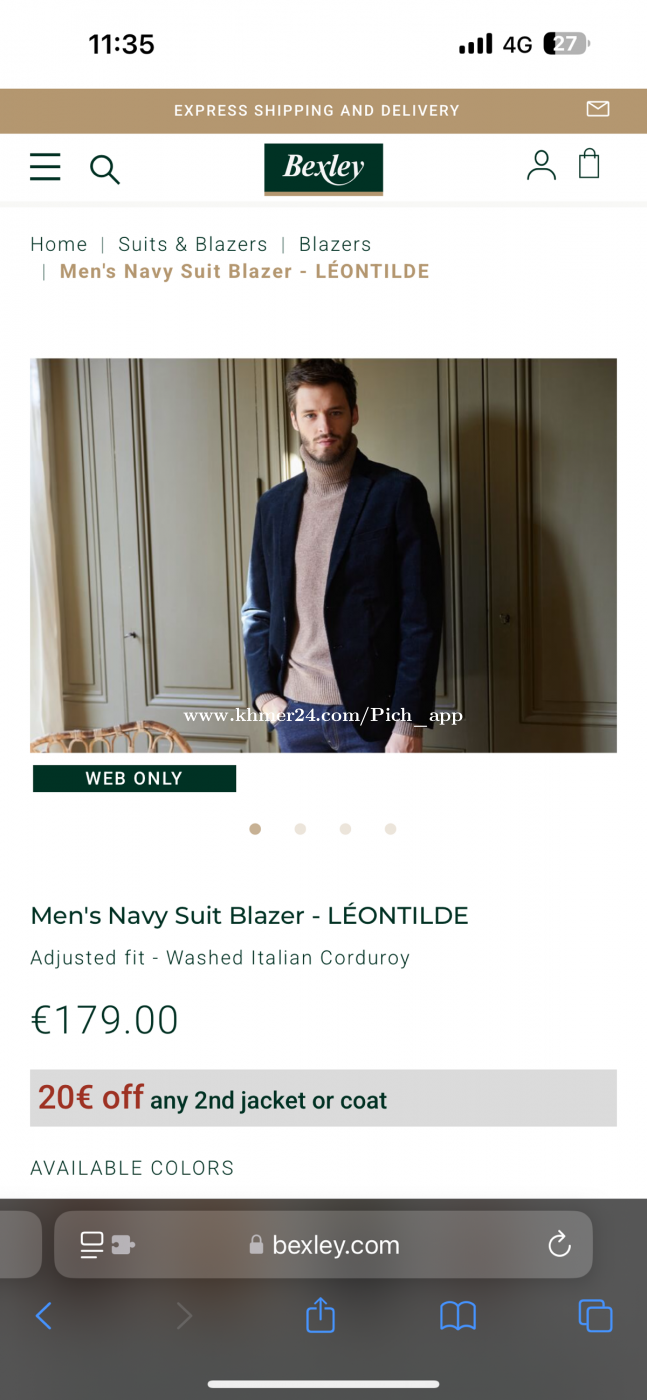Go back with Safari back arrow
647x1400 pixels.
[43, 1316]
